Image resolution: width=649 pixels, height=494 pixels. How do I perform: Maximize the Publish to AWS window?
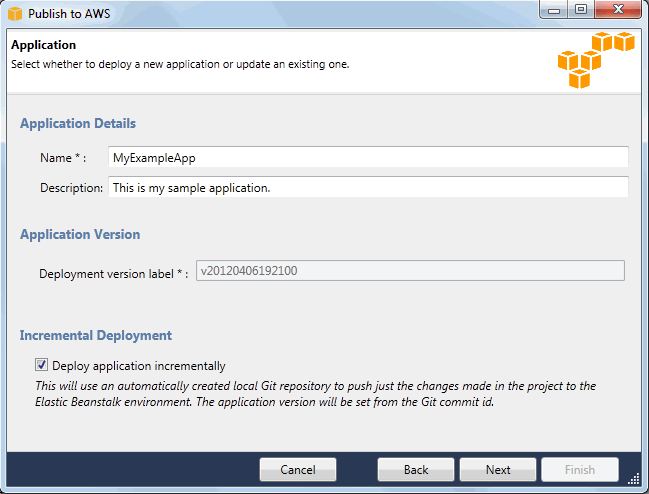[580, 11]
